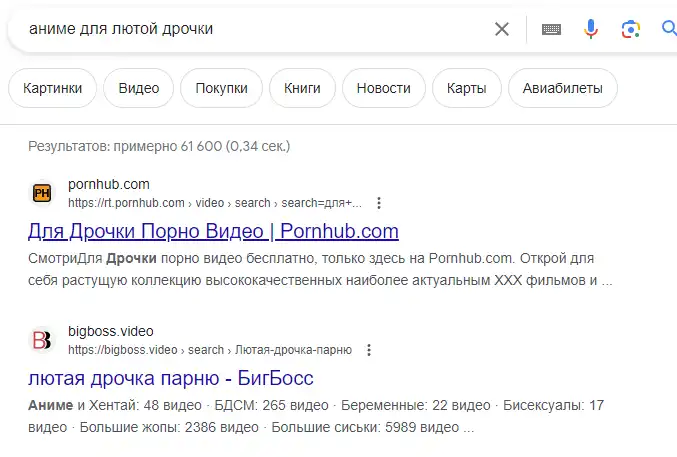Viewport: 677px width, 457px height.
Task: Switch to the Книги tab
Action: (x=302, y=88)
